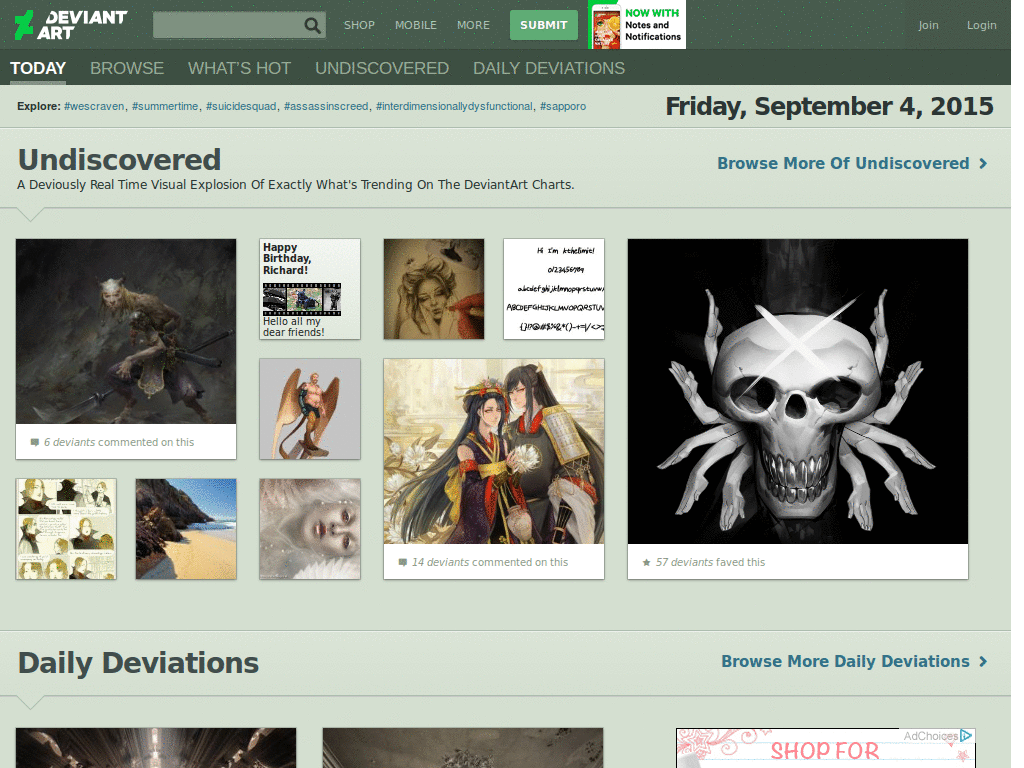
Task: Open the SHOP menu
Action: click(x=359, y=25)
